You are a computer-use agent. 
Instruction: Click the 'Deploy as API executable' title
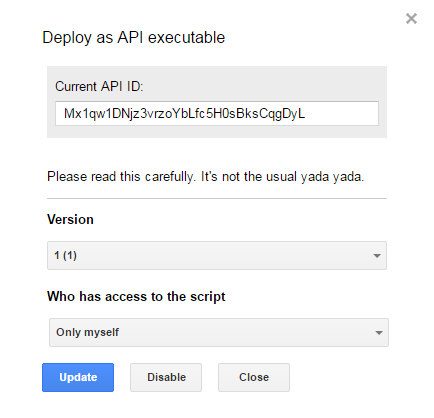click(x=134, y=37)
